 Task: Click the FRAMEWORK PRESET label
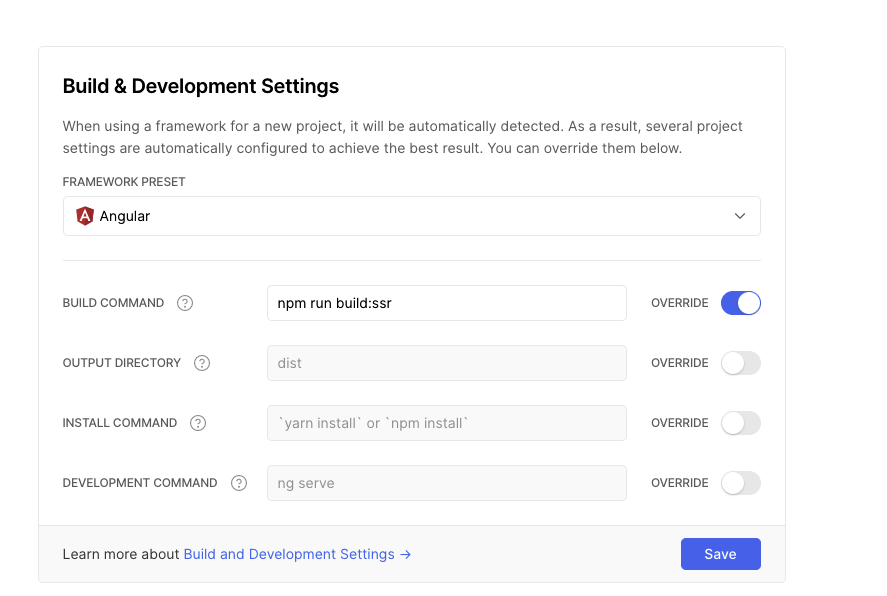point(124,182)
